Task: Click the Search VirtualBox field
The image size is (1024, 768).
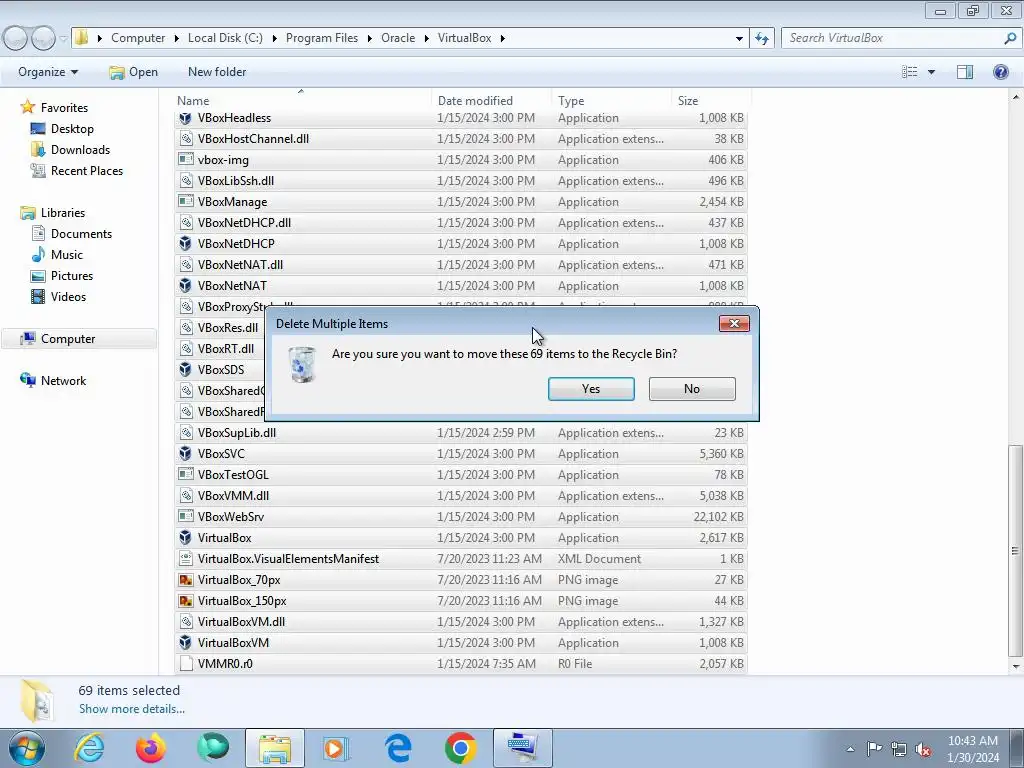Action: (891, 38)
